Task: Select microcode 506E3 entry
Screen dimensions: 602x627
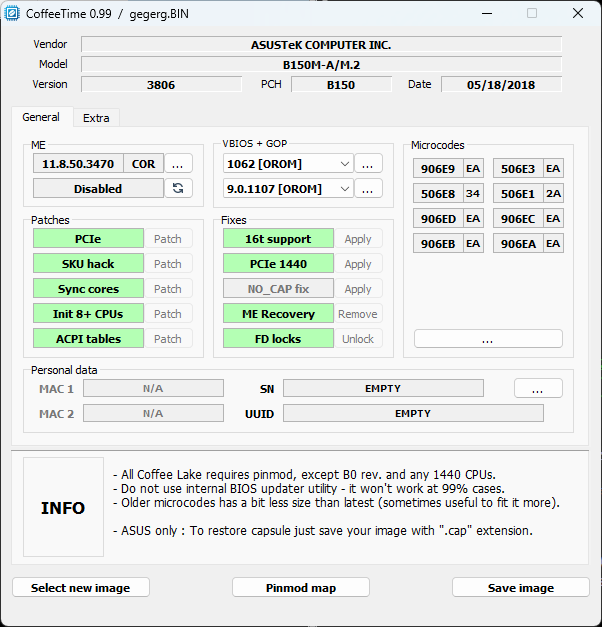Action: point(528,168)
